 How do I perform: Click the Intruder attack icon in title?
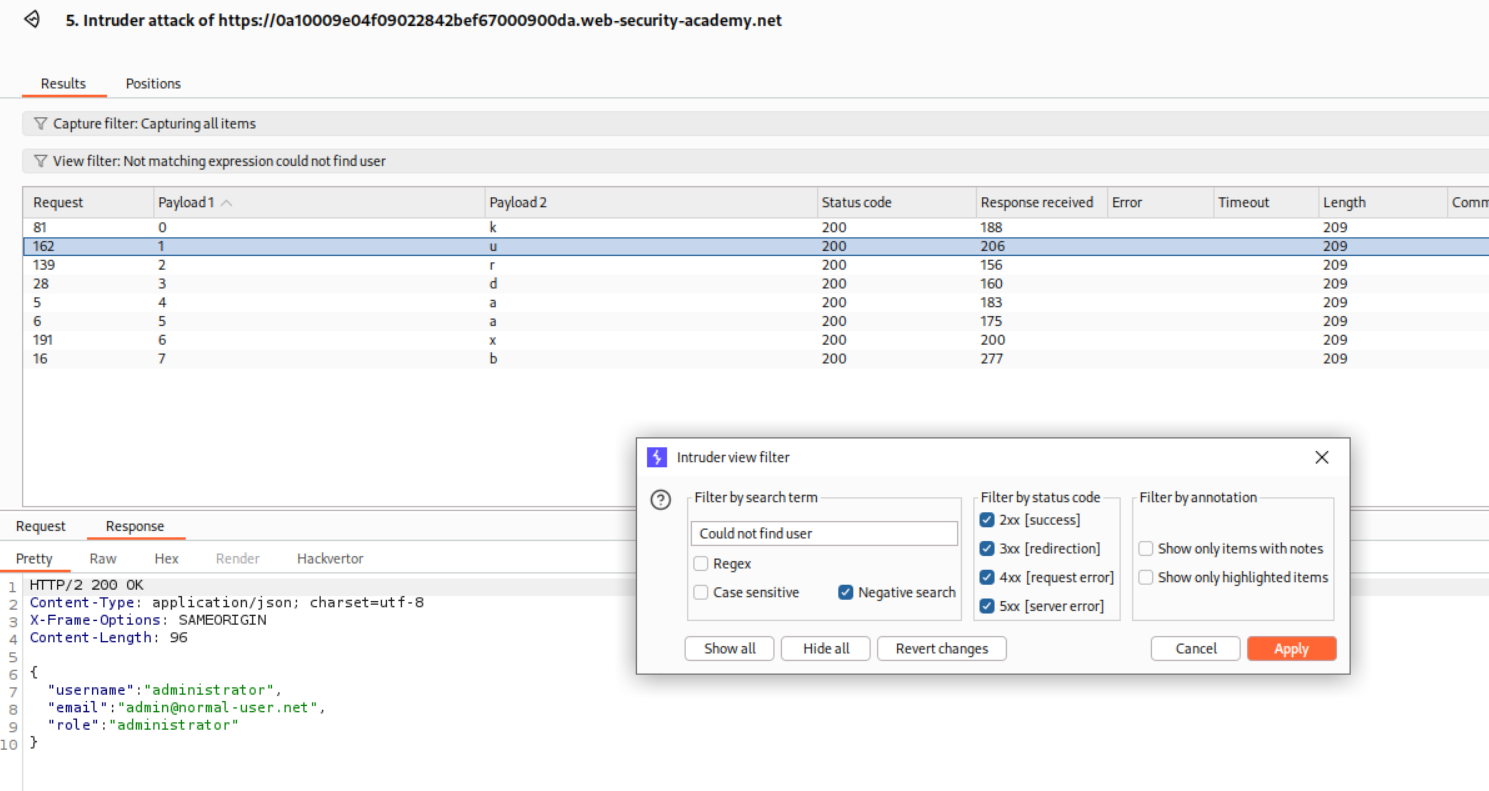point(32,19)
